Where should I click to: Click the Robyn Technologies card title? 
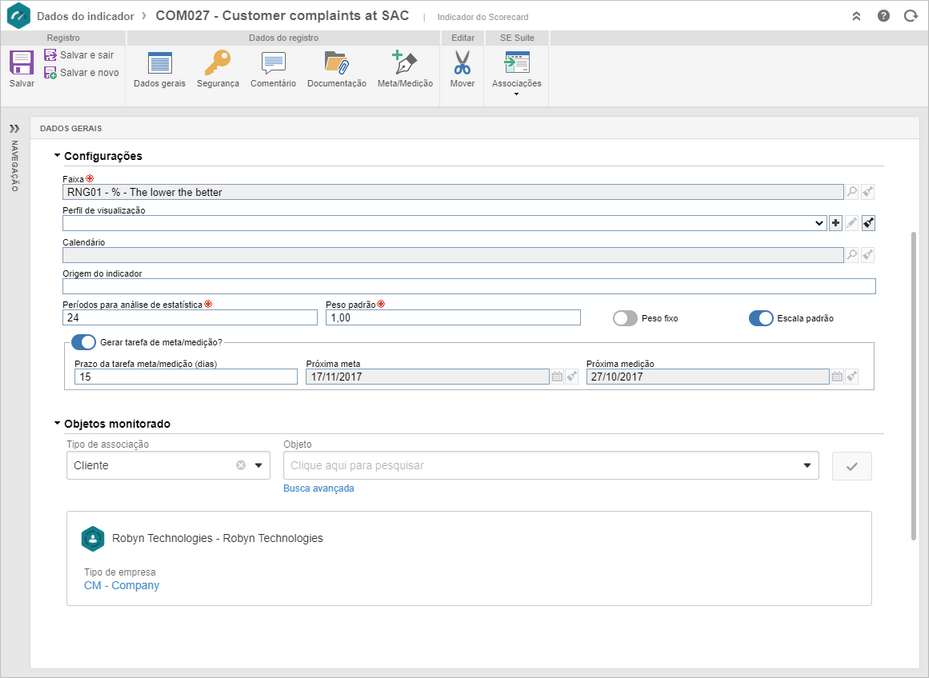tap(217, 538)
